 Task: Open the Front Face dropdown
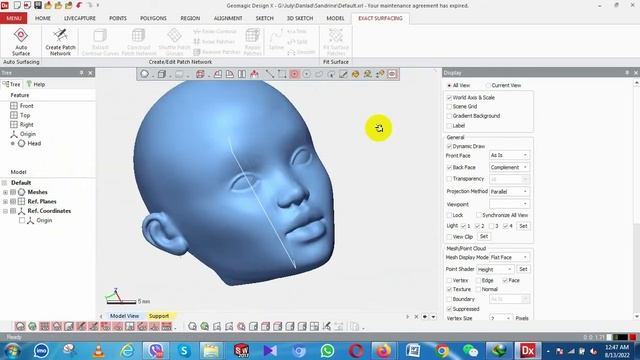point(509,155)
